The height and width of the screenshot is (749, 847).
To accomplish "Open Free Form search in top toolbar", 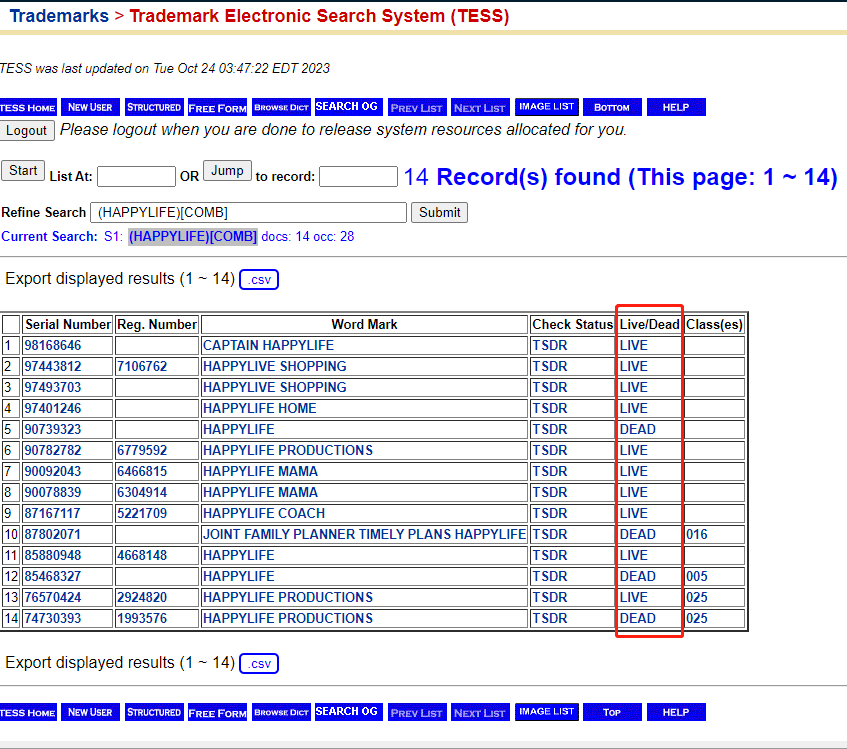I will coord(217,107).
